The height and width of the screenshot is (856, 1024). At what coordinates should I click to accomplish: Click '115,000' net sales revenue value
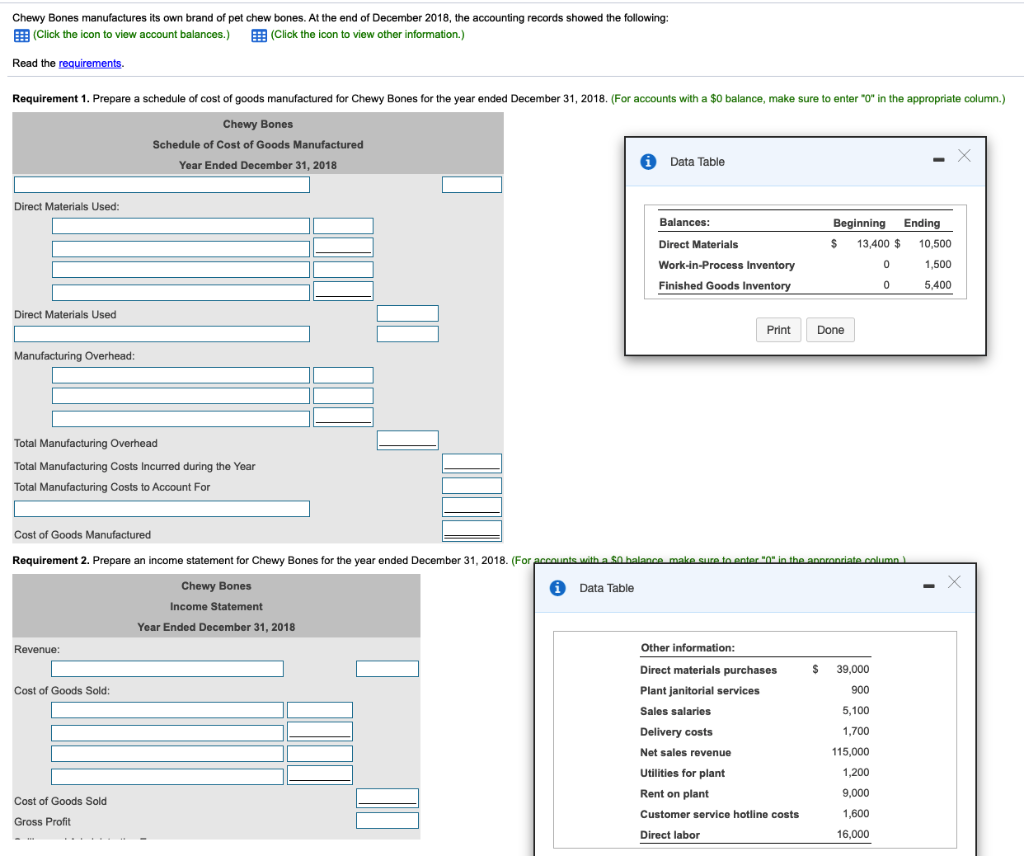(x=850, y=752)
